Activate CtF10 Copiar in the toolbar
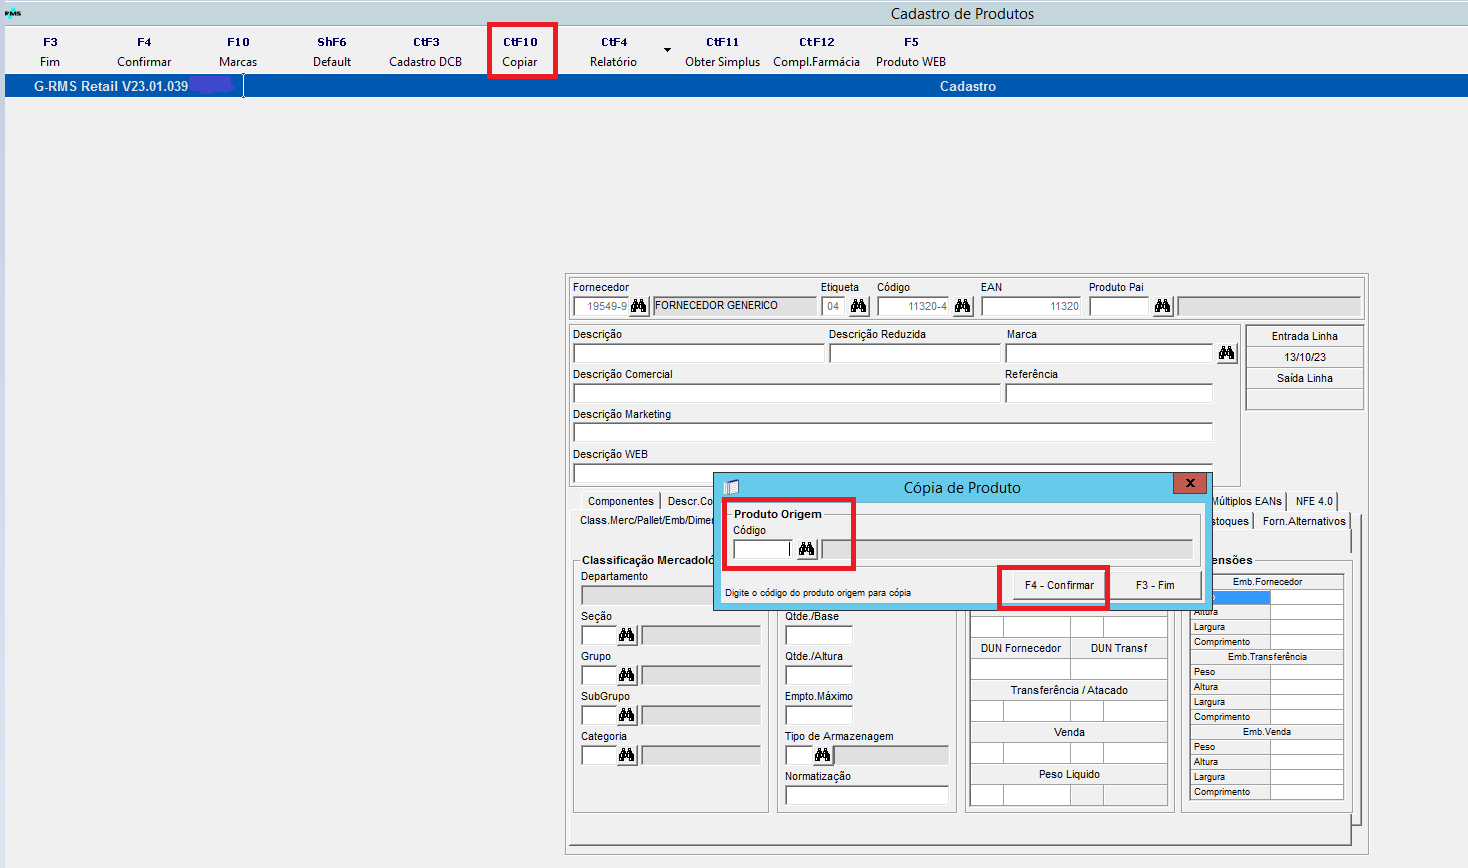This screenshot has width=1468, height=868. (521, 50)
